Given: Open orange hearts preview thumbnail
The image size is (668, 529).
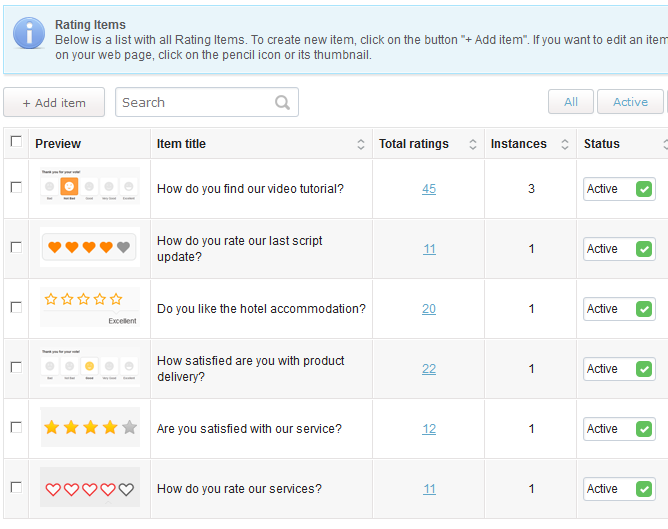Looking at the screenshot, I should [90, 247].
